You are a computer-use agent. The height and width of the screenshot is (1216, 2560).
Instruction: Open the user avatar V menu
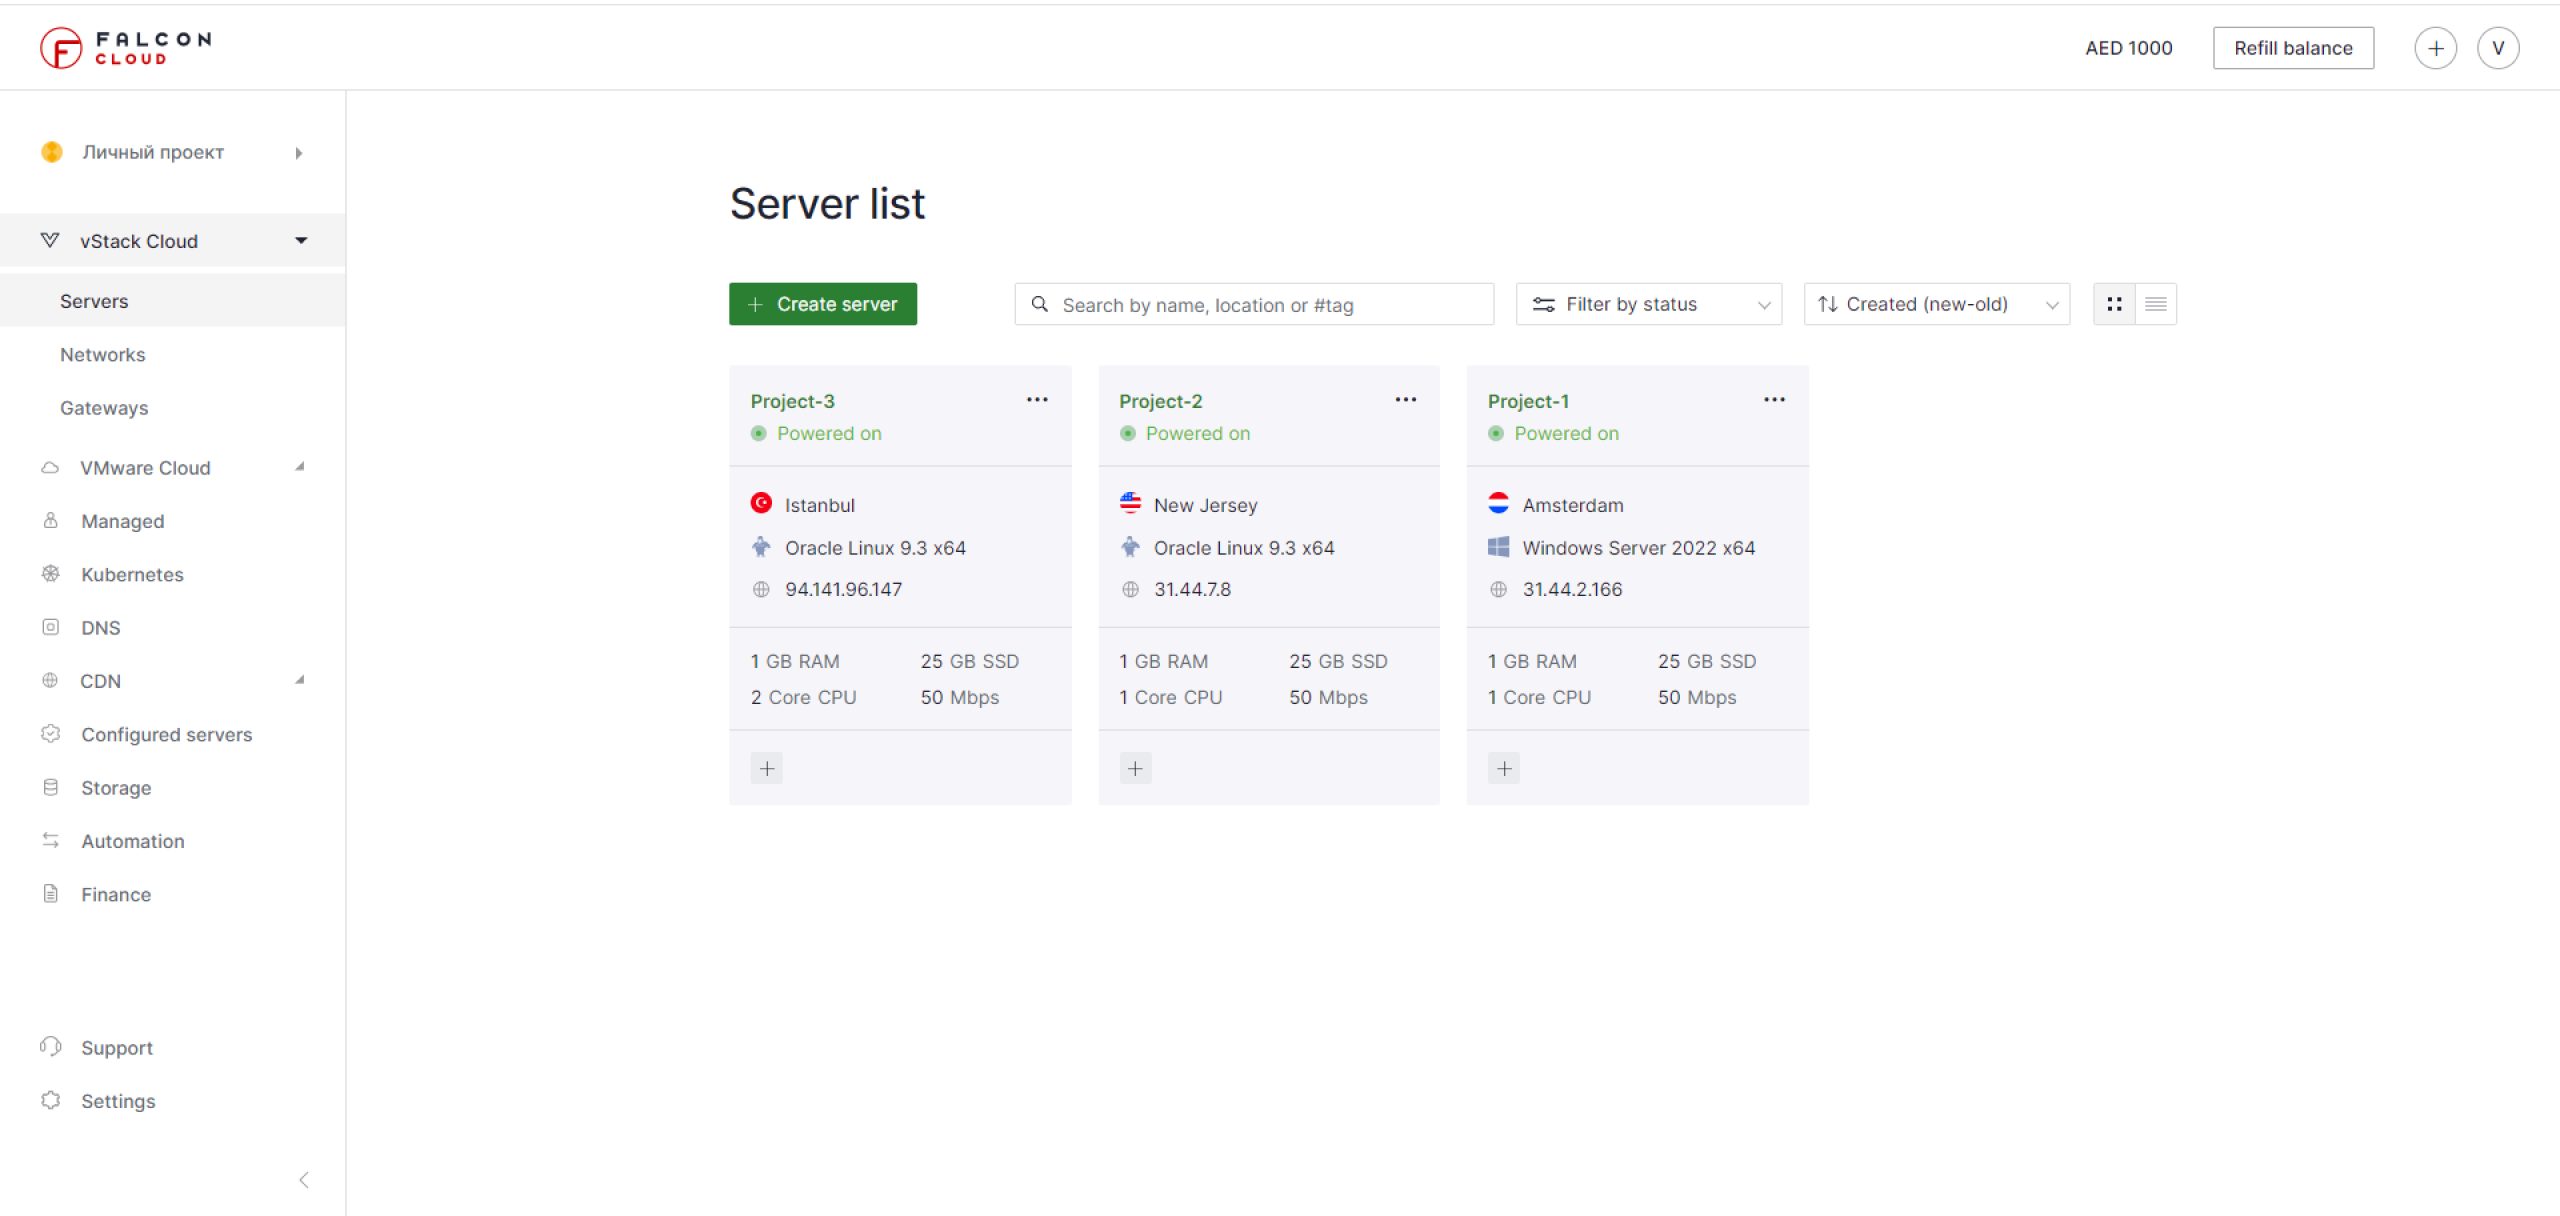click(x=2497, y=48)
